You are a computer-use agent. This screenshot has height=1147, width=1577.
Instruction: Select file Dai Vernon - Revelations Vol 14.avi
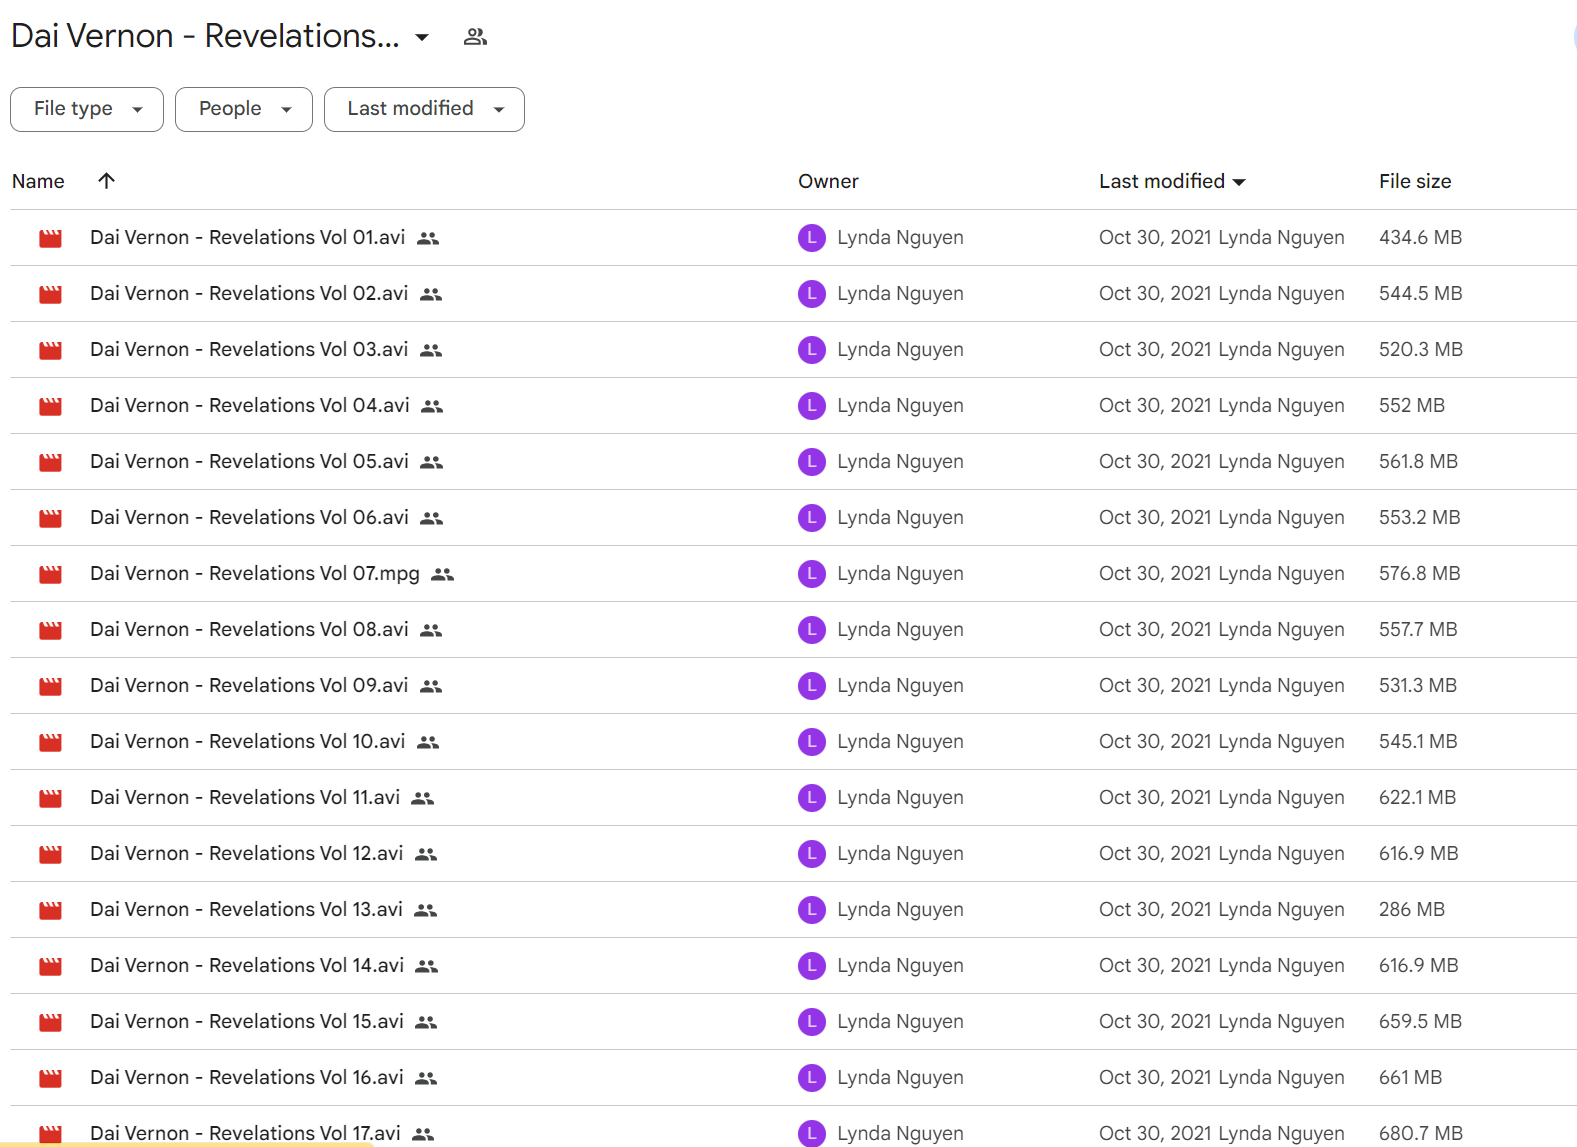[247, 966]
